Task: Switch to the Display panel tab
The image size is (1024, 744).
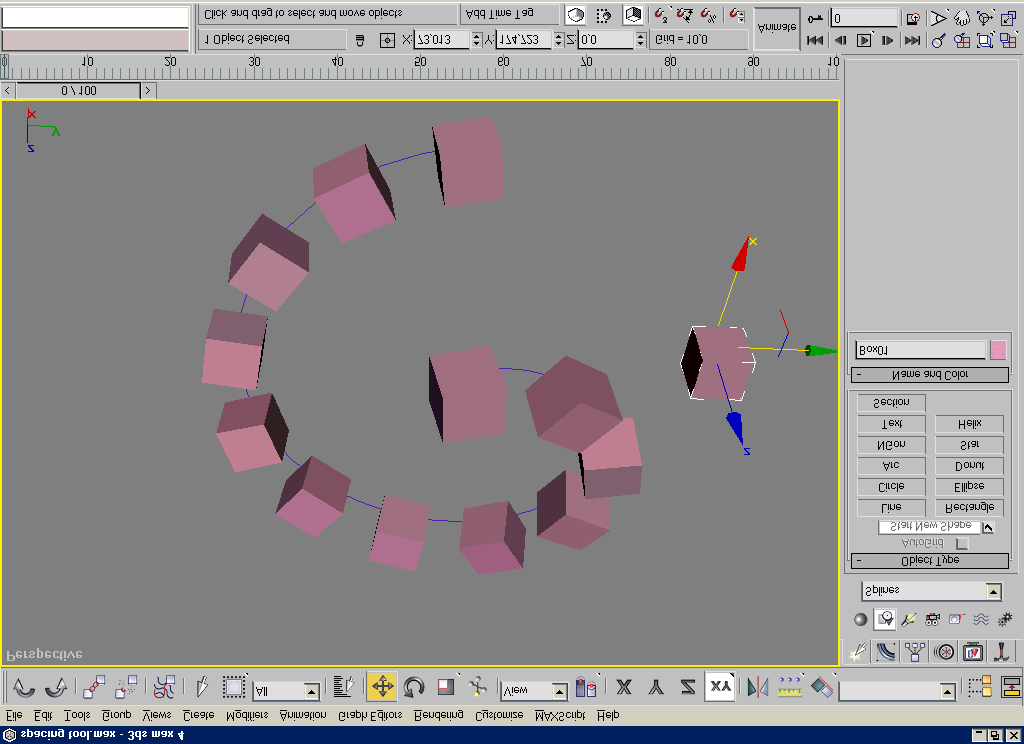Action: (x=973, y=652)
